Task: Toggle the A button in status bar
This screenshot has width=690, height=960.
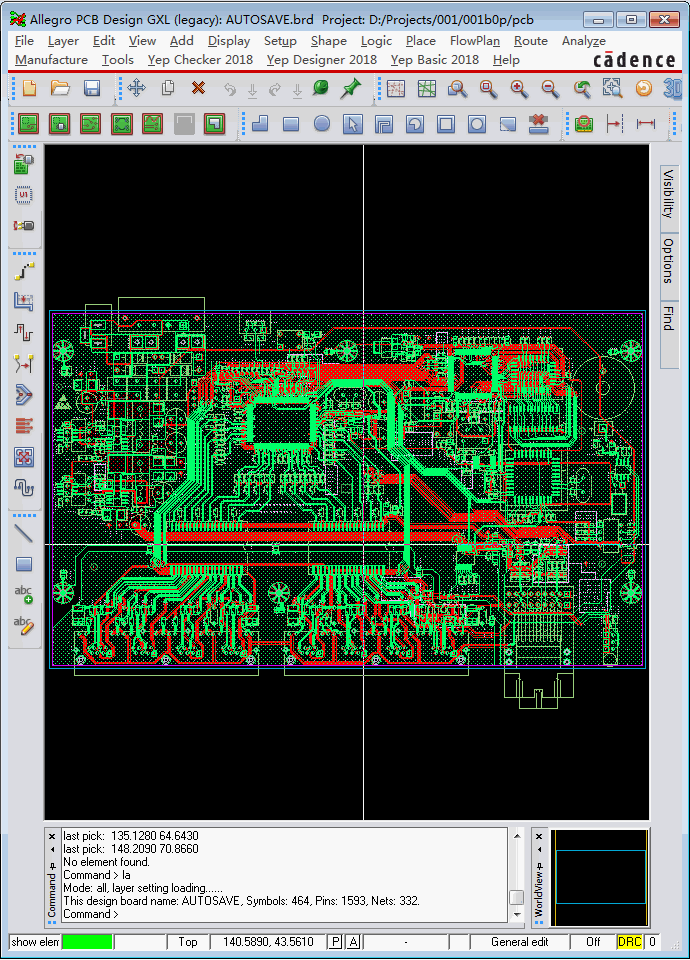Action: pyautogui.click(x=353, y=942)
